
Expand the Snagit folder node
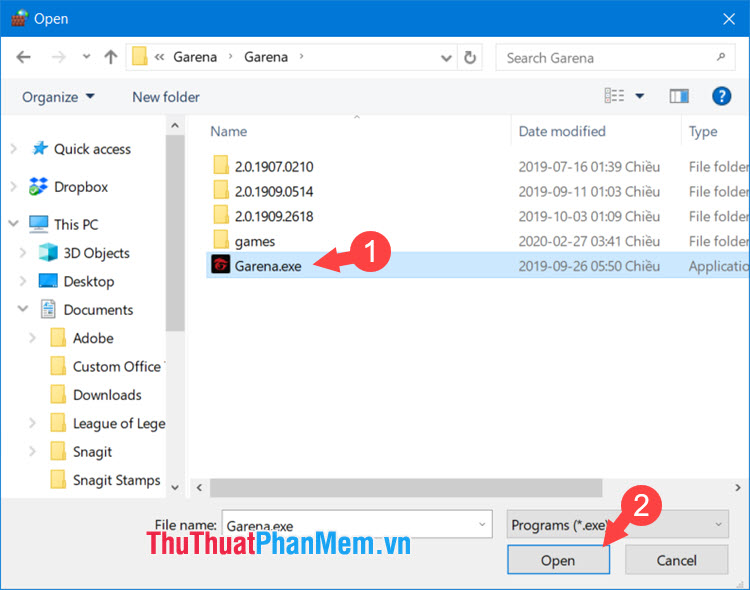32,451
